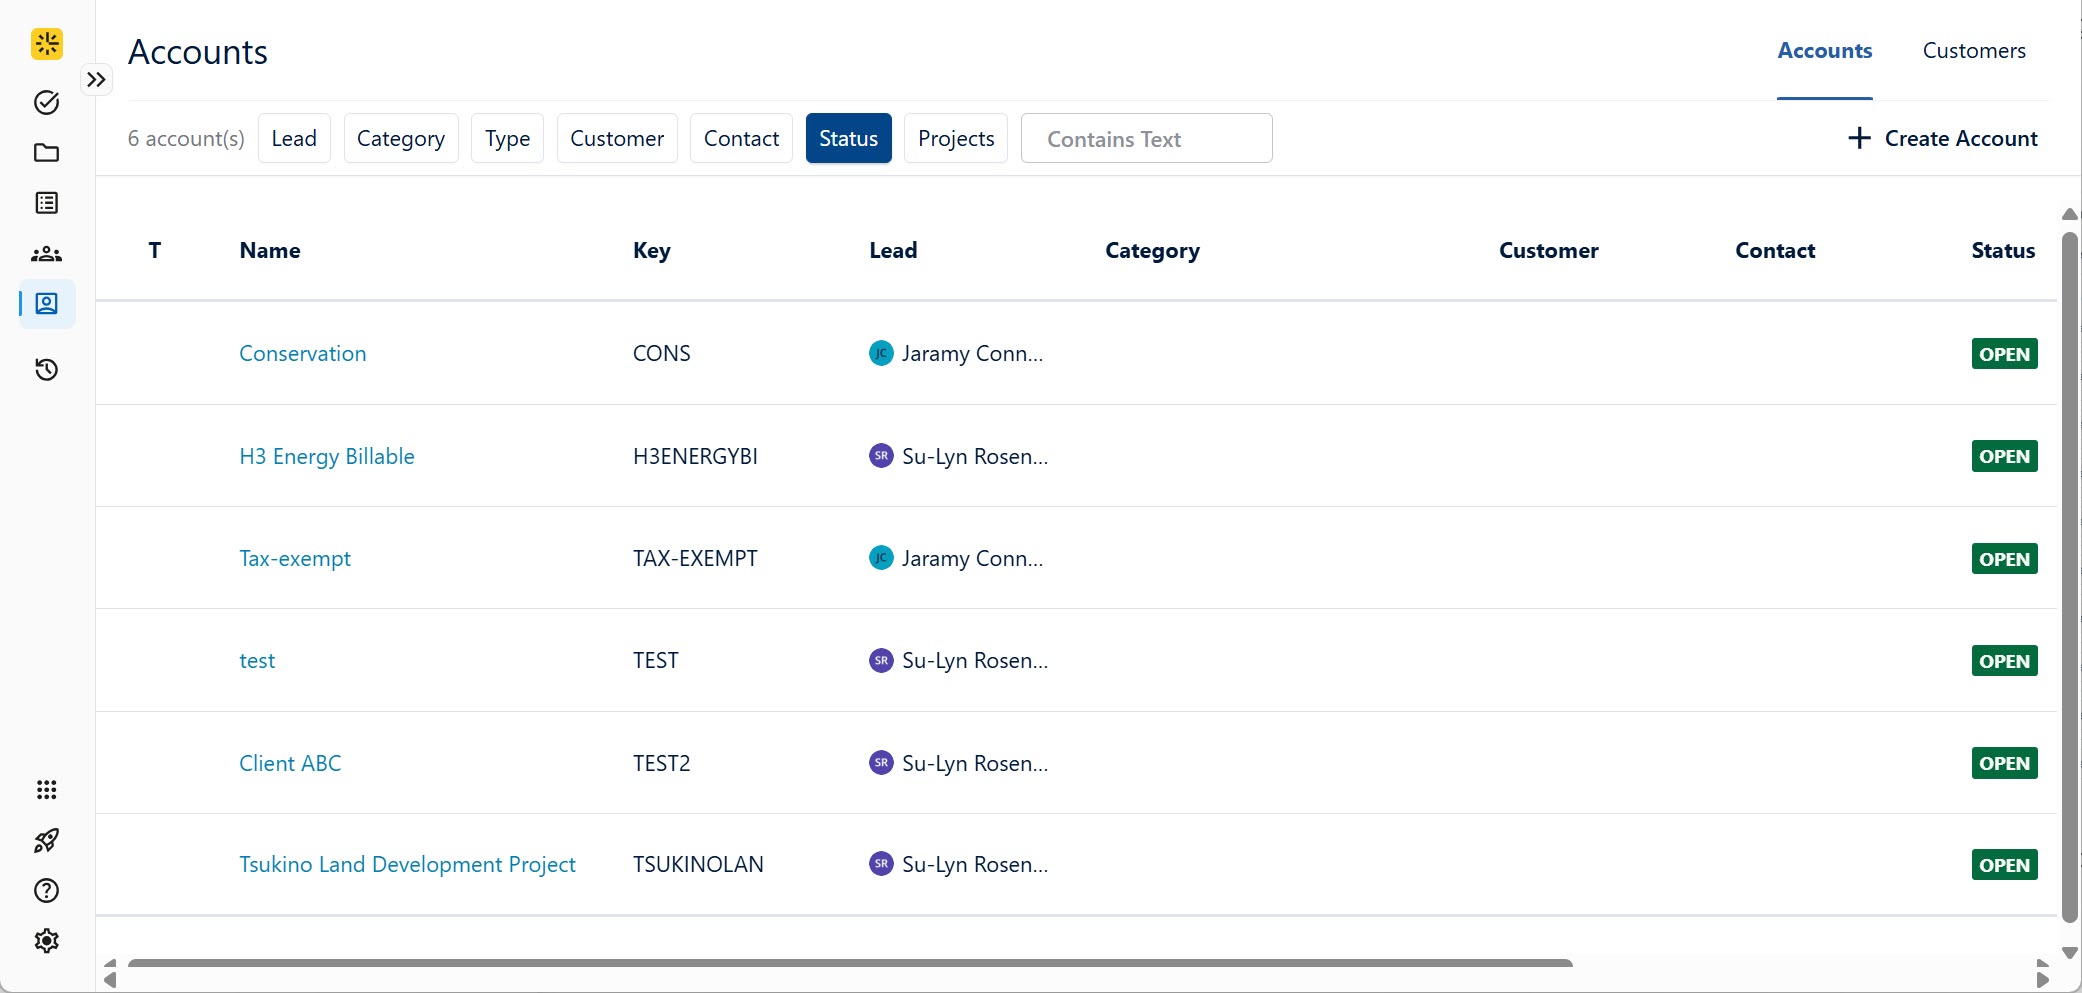Open the Customer filter dropdown
Image resolution: width=2082 pixels, height=993 pixels.
click(616, 138)
